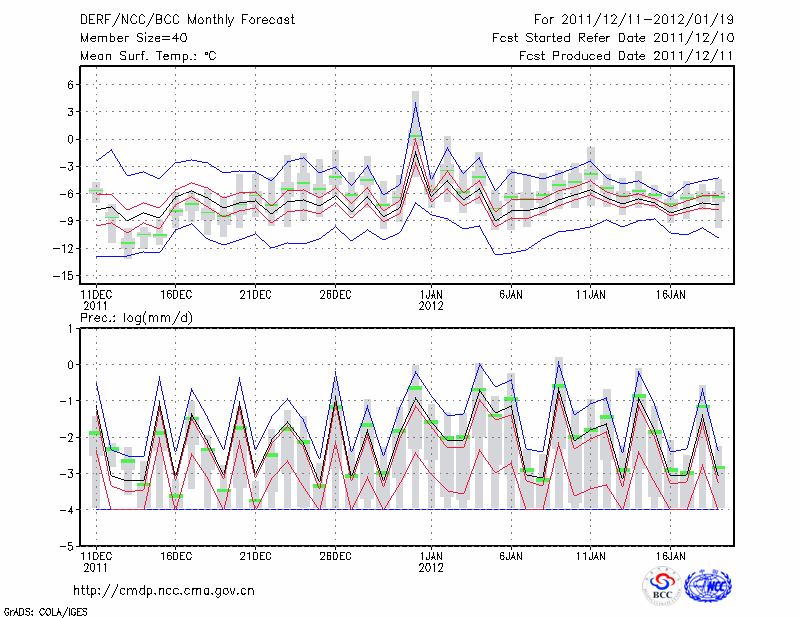Click 11JAN tick on precipitation chart axis
The height and width of the screenshot is (618, 800).
591,555
